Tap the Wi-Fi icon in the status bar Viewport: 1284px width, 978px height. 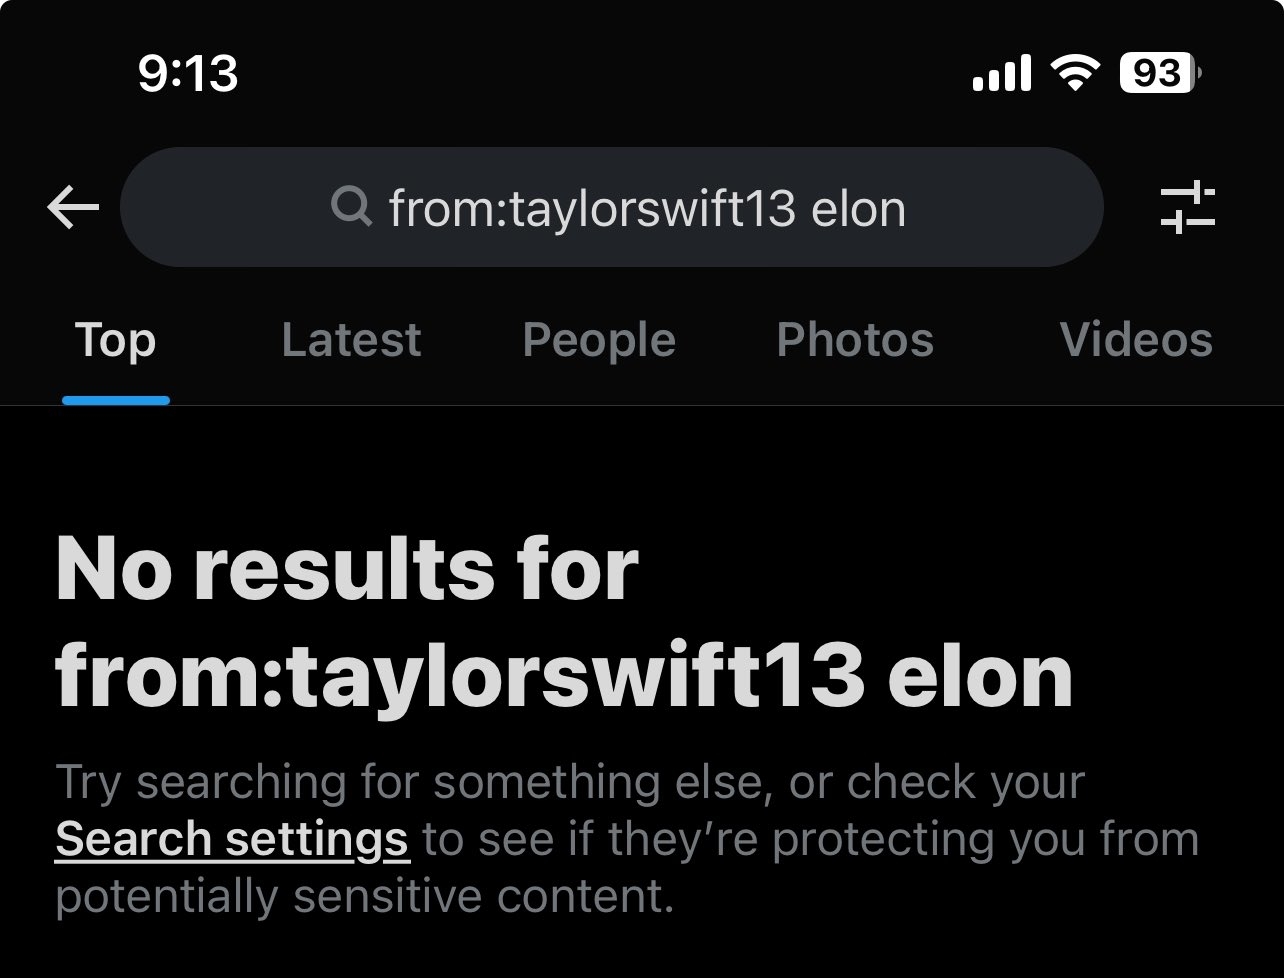[1073, 72]
